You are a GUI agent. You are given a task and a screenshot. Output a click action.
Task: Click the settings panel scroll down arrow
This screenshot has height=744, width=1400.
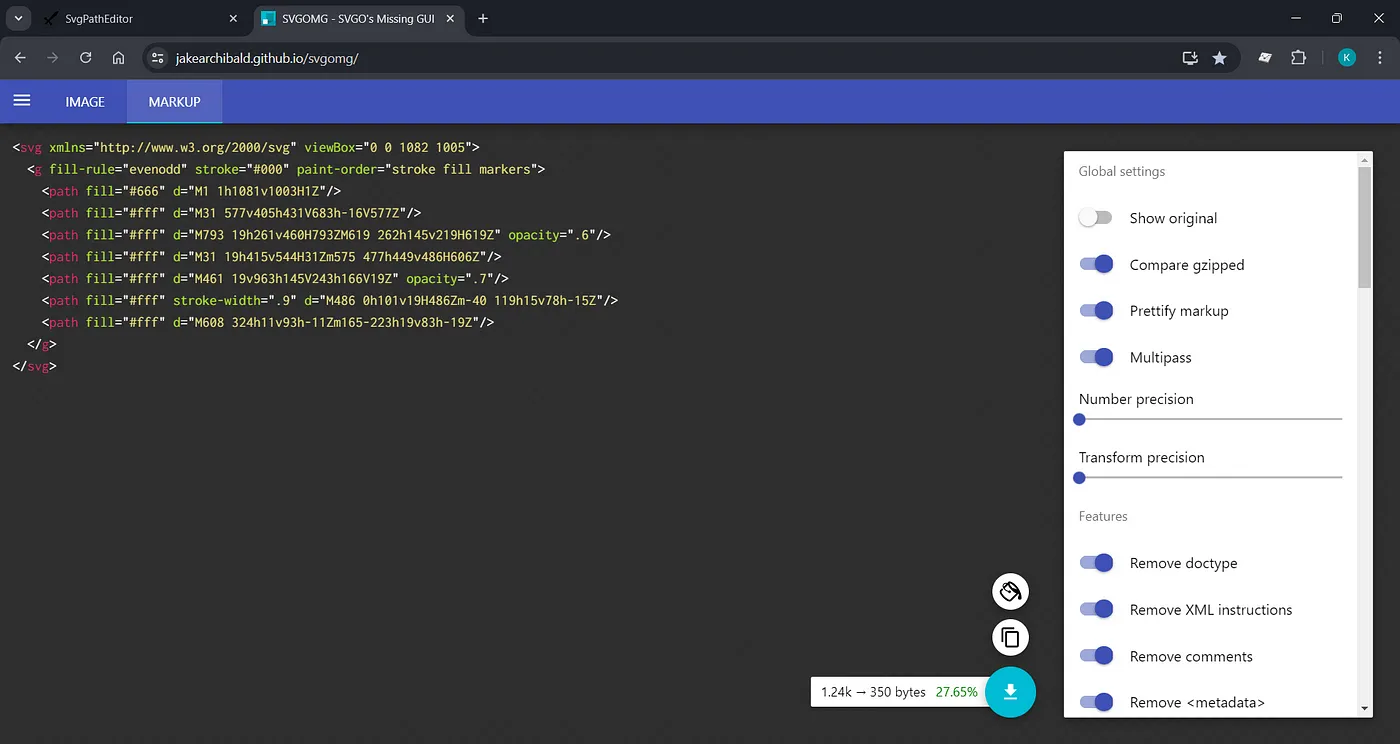[1364, 708]
